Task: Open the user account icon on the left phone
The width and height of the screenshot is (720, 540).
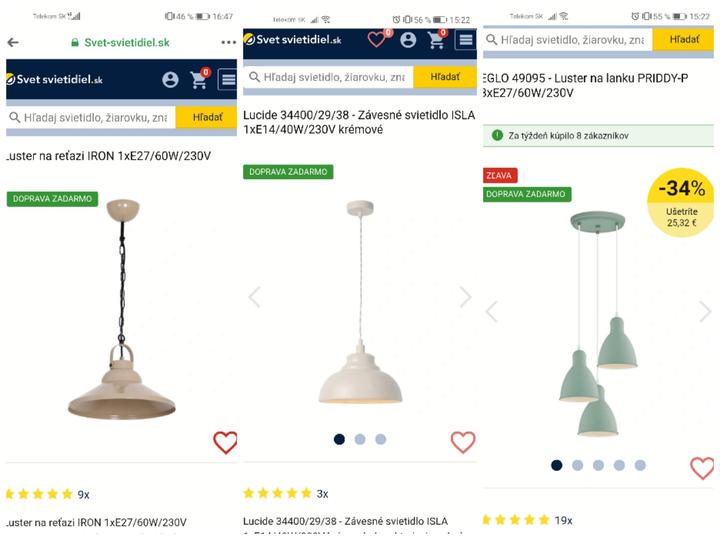Action: (x=170, y=79)
